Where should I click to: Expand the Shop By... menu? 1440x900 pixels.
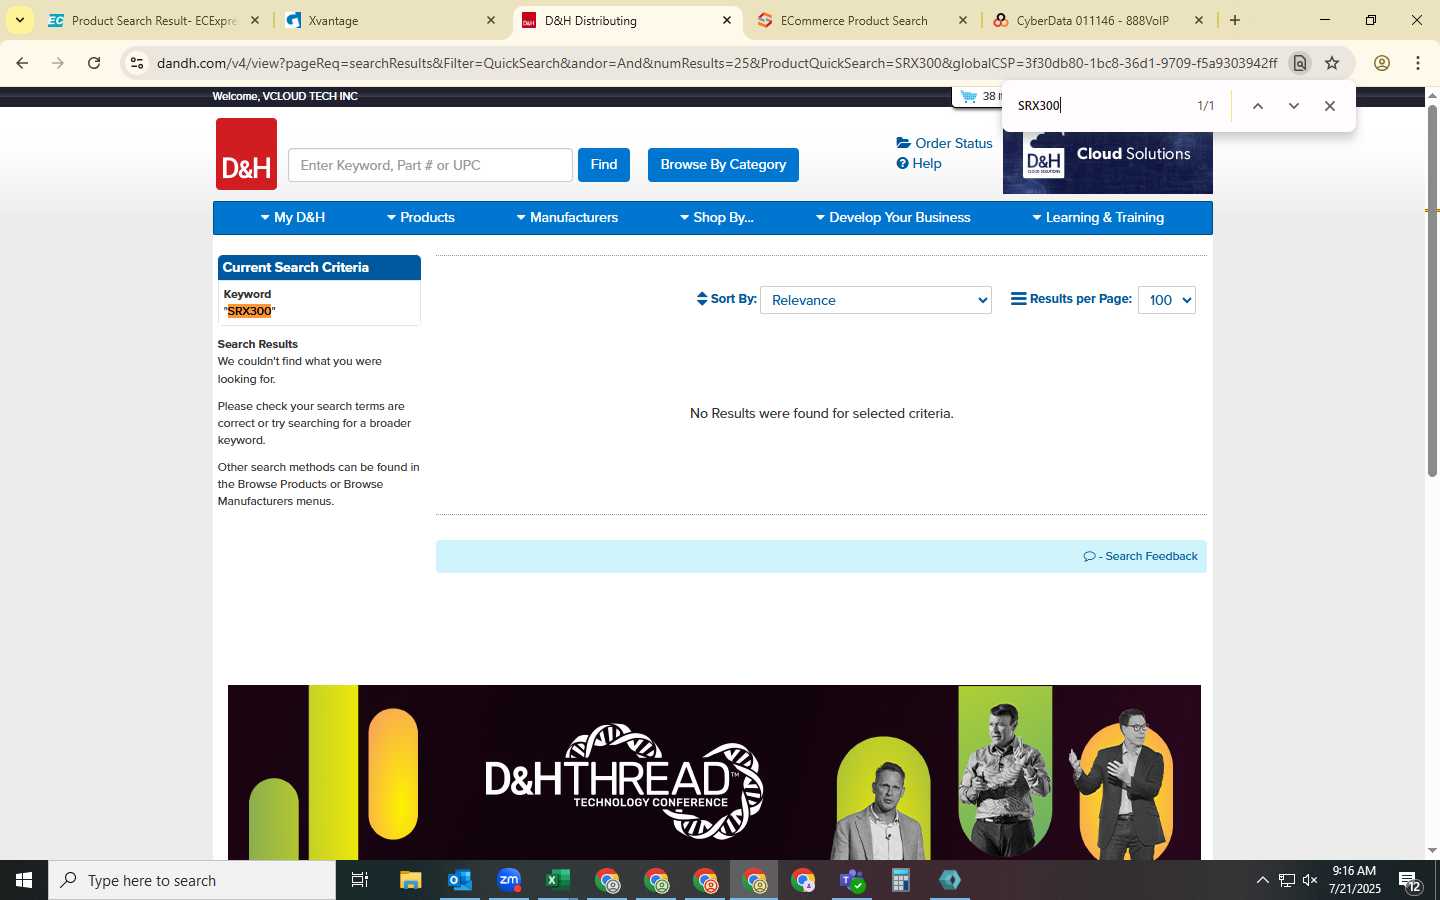tap(717, 217)
